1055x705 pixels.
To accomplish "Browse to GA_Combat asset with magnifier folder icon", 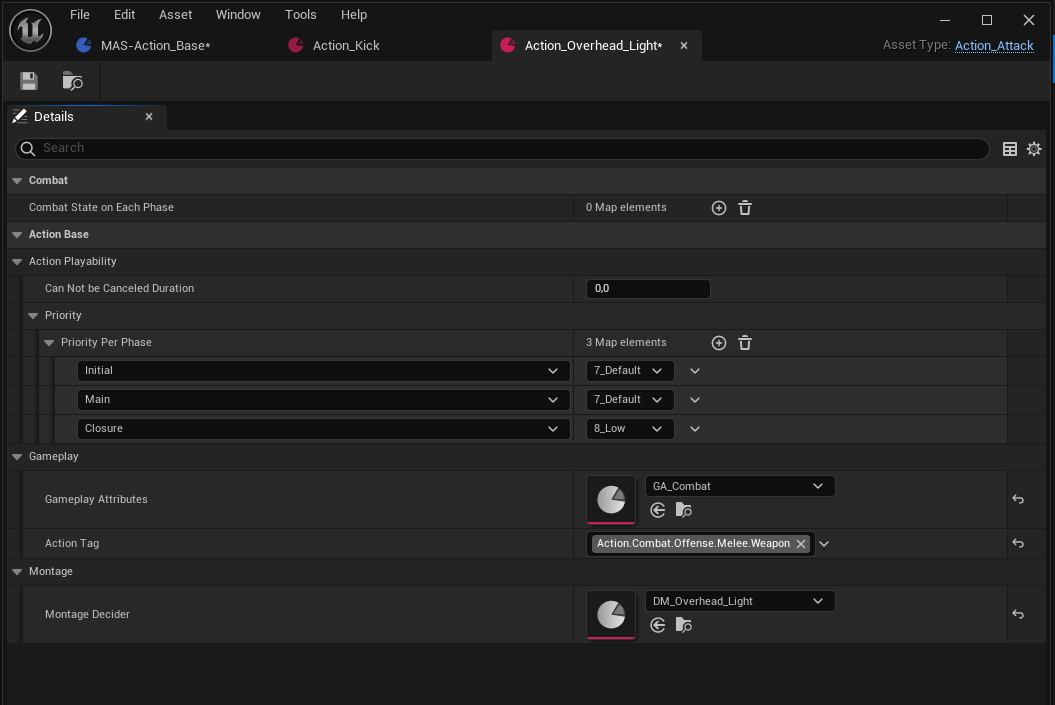I will tap(684, 510).
